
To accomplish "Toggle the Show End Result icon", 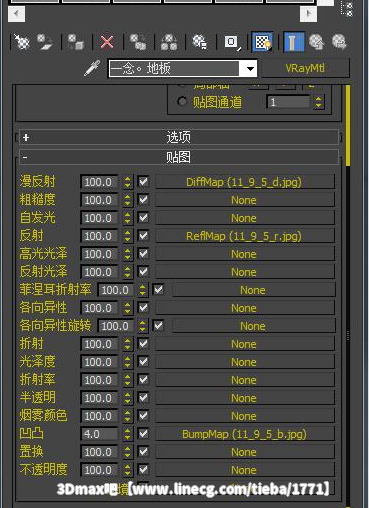I will [x=293, y=42].
